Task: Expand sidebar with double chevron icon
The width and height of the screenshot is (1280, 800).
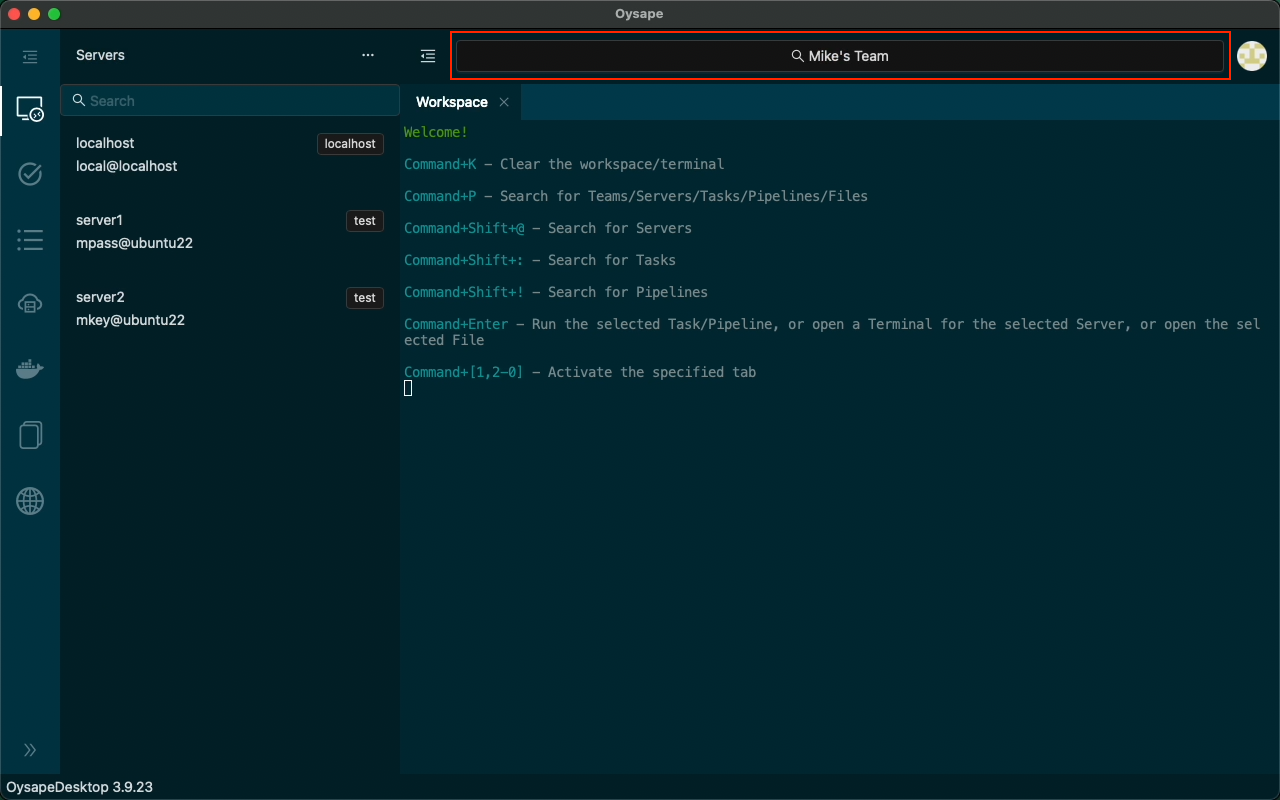Action: pos(30,750)
